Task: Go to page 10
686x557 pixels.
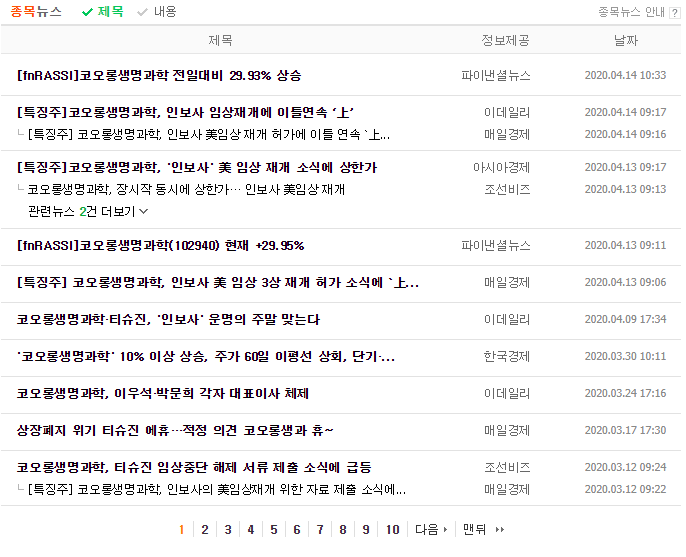Action: 393,530
